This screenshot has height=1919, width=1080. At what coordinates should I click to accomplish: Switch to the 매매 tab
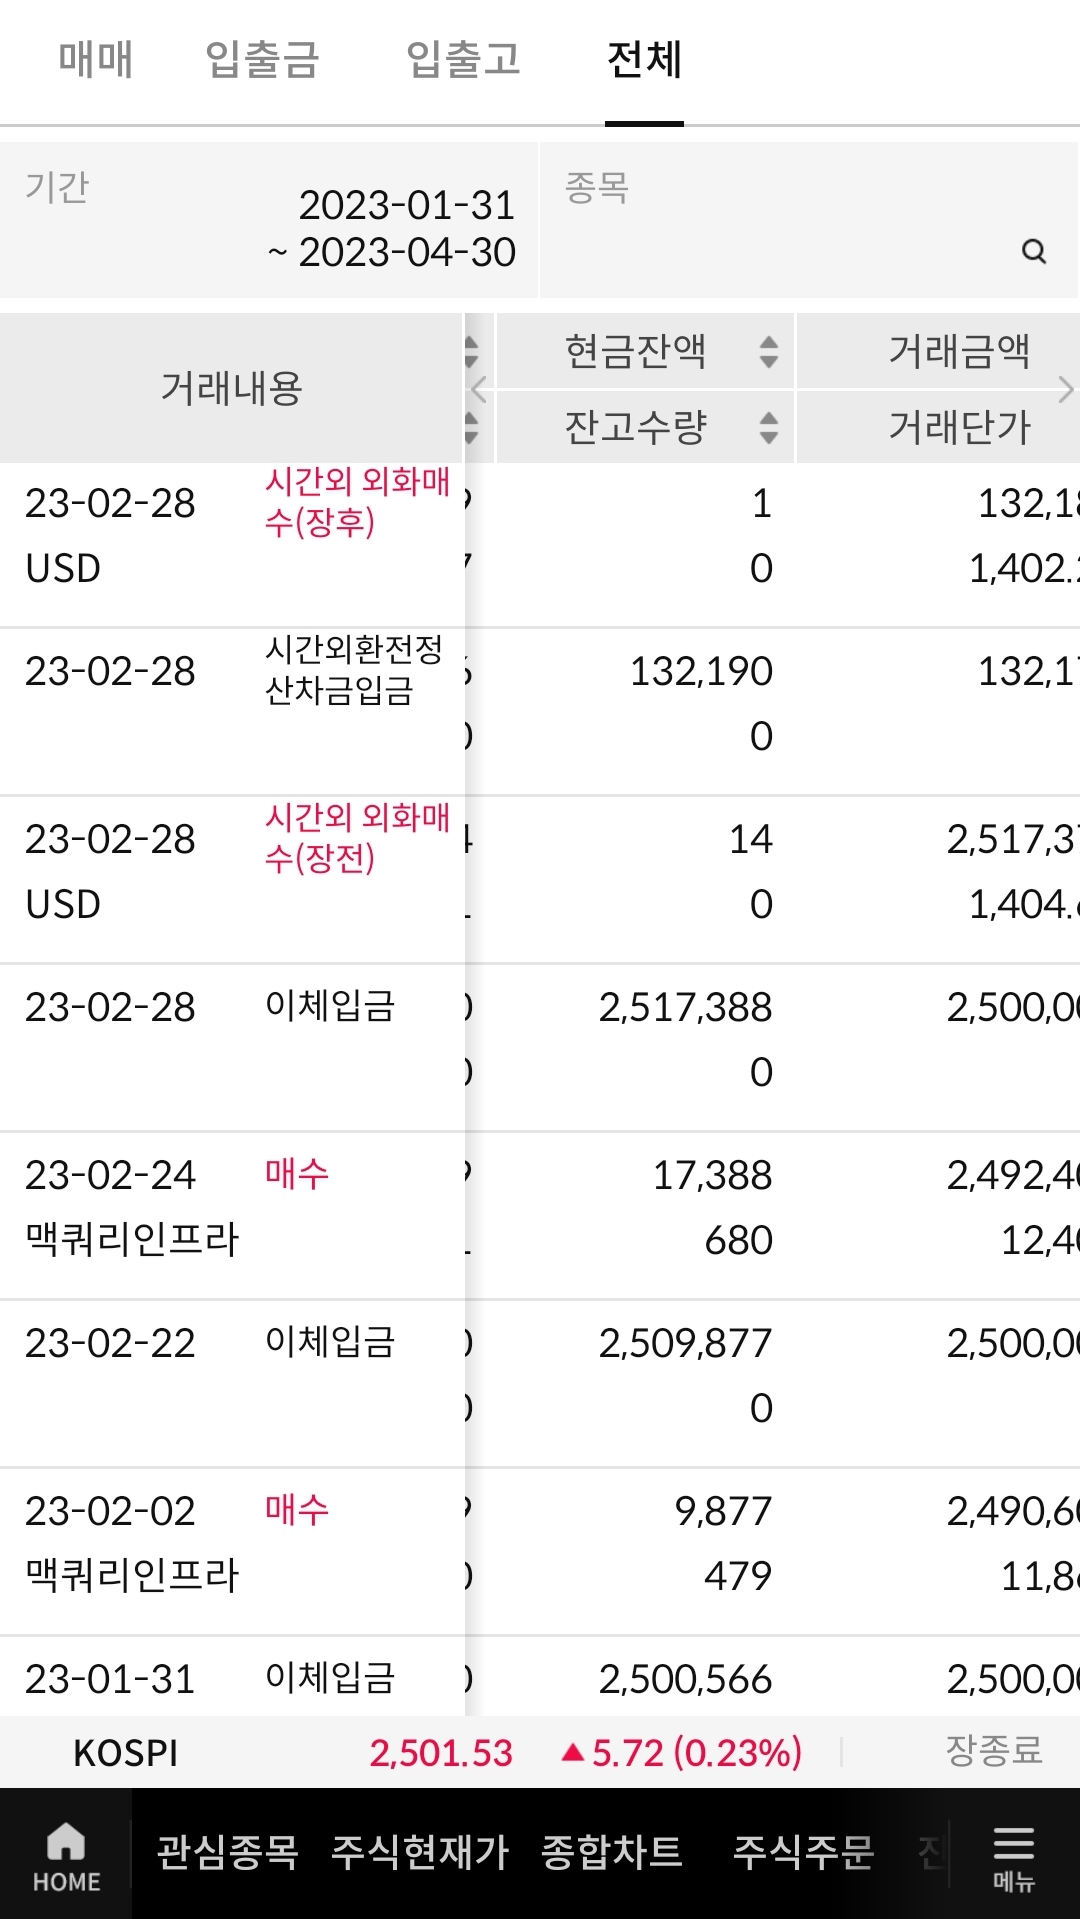click(95, 60)
